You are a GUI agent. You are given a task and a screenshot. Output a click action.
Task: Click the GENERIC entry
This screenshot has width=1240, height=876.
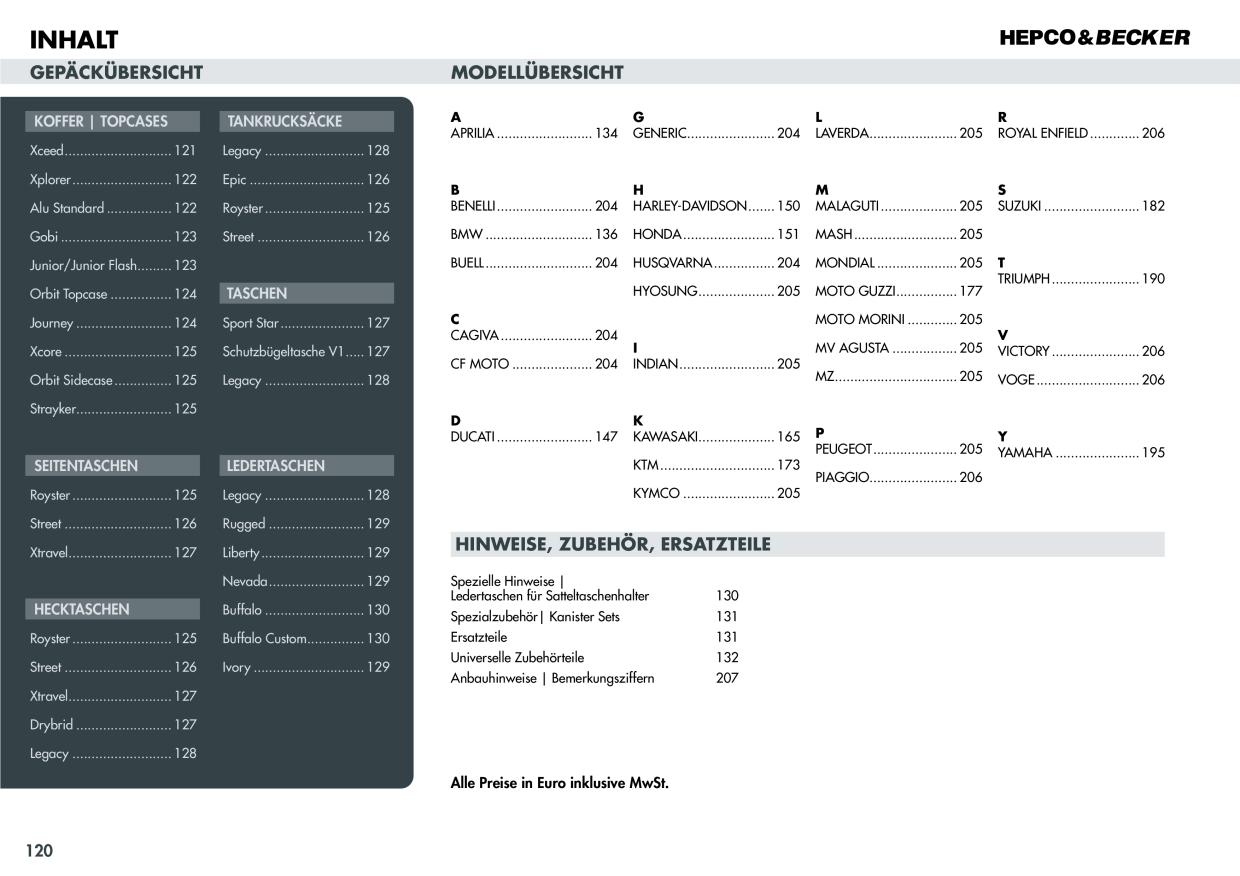pyautogui.click(x=717, y=133)
